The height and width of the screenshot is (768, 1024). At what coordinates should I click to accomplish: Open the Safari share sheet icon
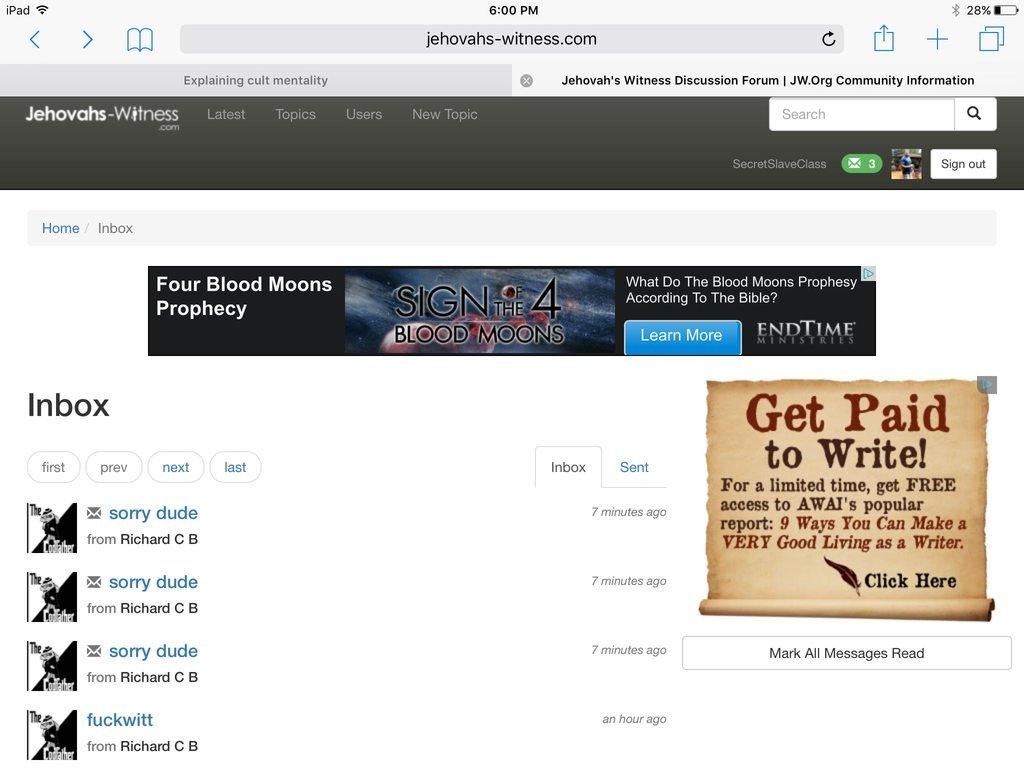tap(884, 38)
